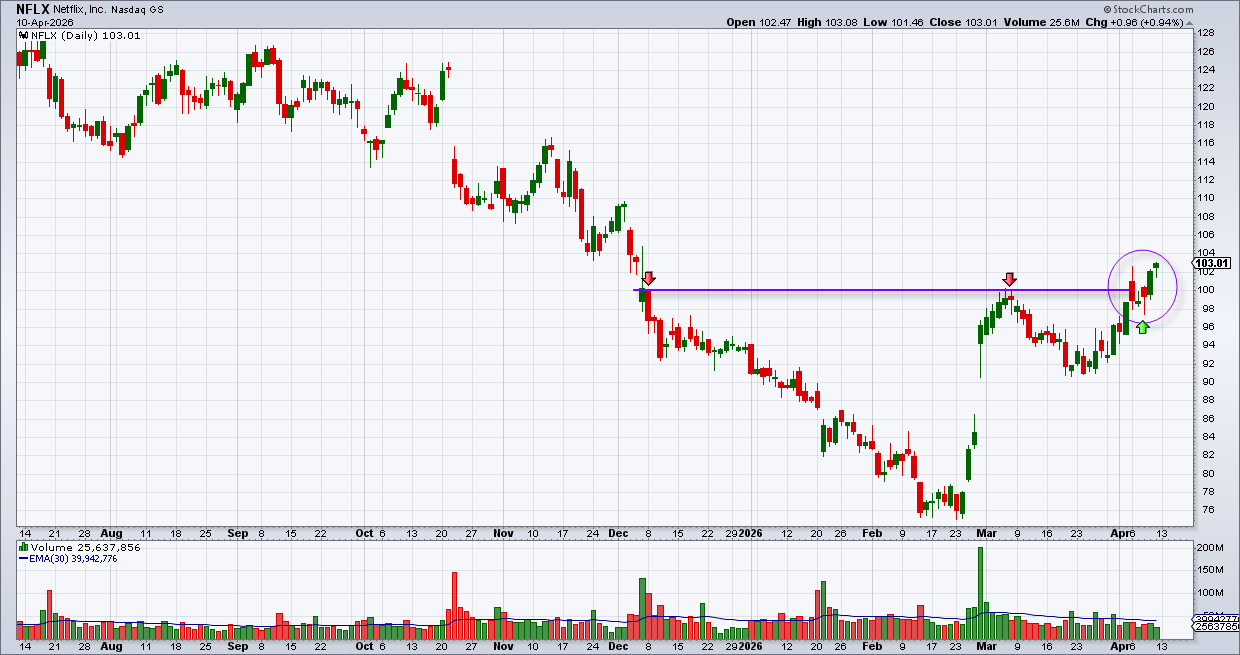The width and height of the screenshot is (1240, 655).
Task: Click the 128 price axis label
Action: coord(1206,33)
